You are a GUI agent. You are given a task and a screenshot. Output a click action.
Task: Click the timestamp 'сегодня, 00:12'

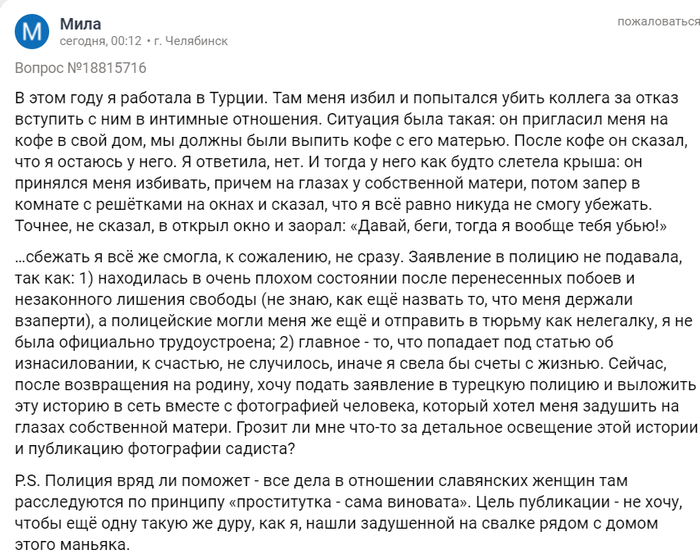pos(100,42)
